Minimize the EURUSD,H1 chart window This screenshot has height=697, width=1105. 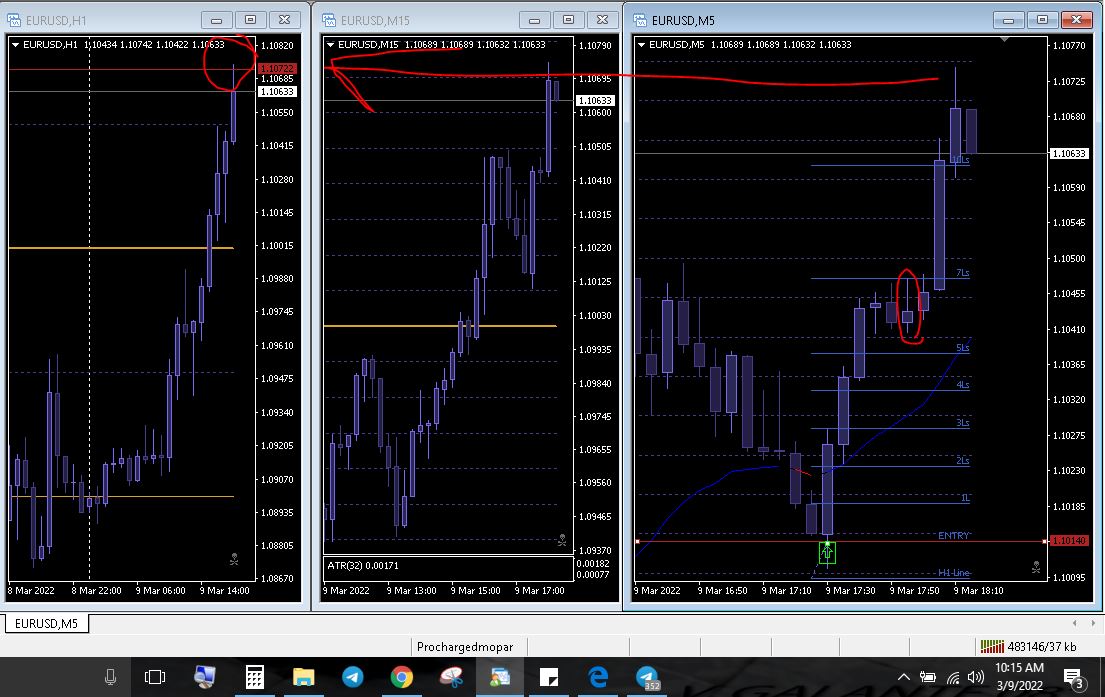pos(216,20)
